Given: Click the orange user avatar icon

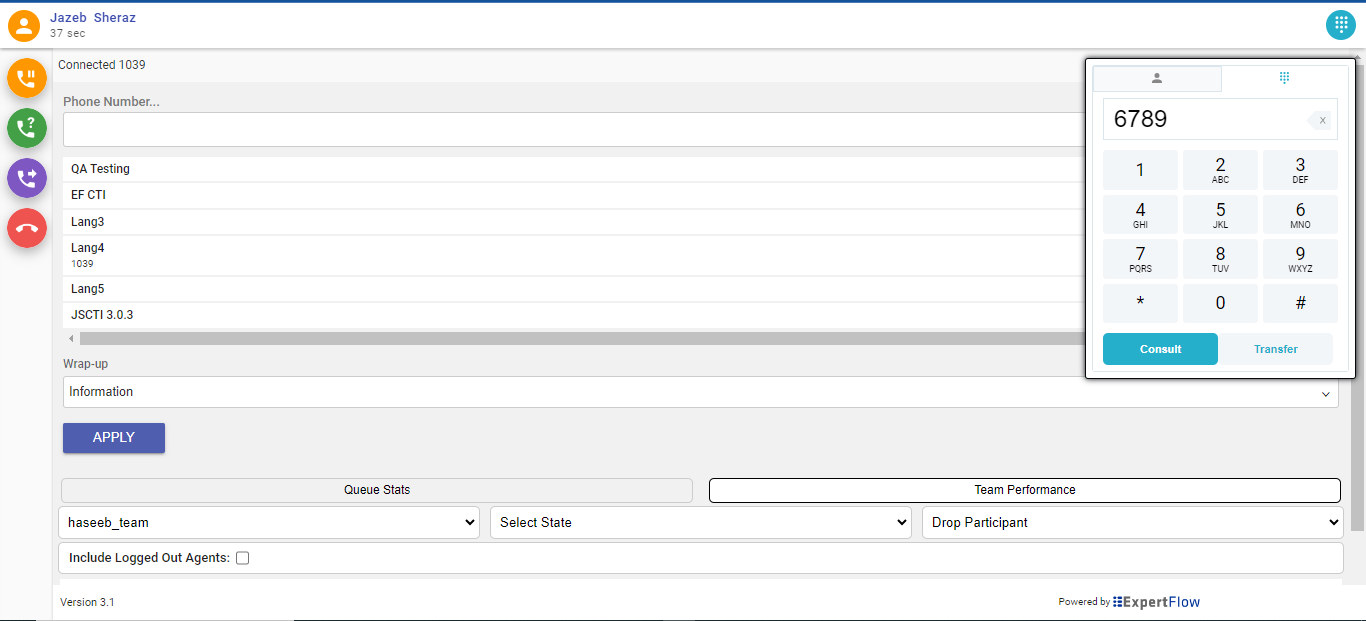Looking at the screenshot, I should click(24, 25).
